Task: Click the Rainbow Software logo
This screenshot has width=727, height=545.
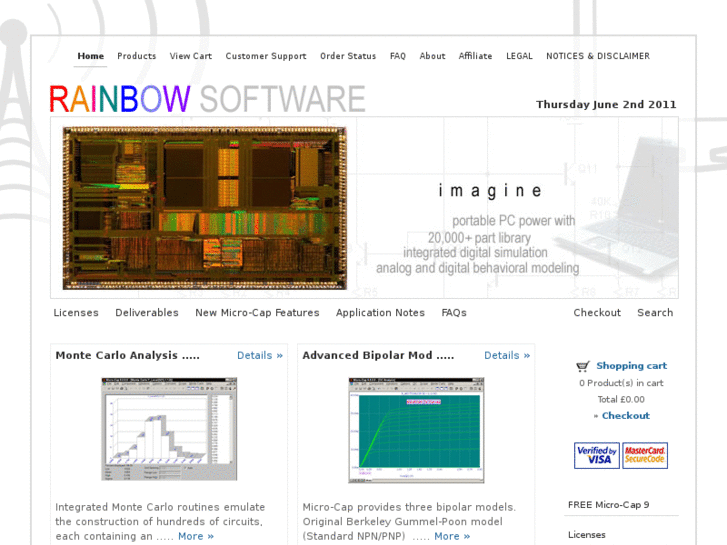Action: point(207,99)
